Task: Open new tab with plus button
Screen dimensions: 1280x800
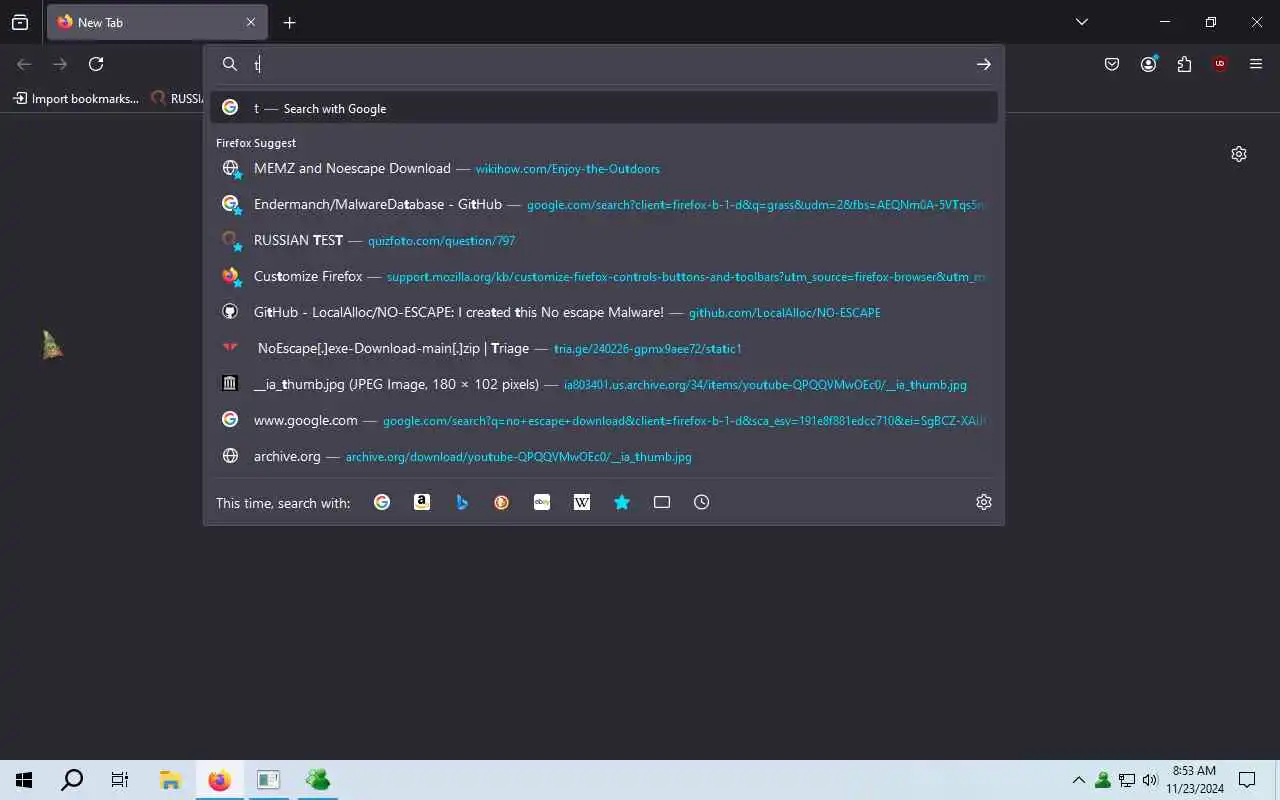Action: click(289, 22)
